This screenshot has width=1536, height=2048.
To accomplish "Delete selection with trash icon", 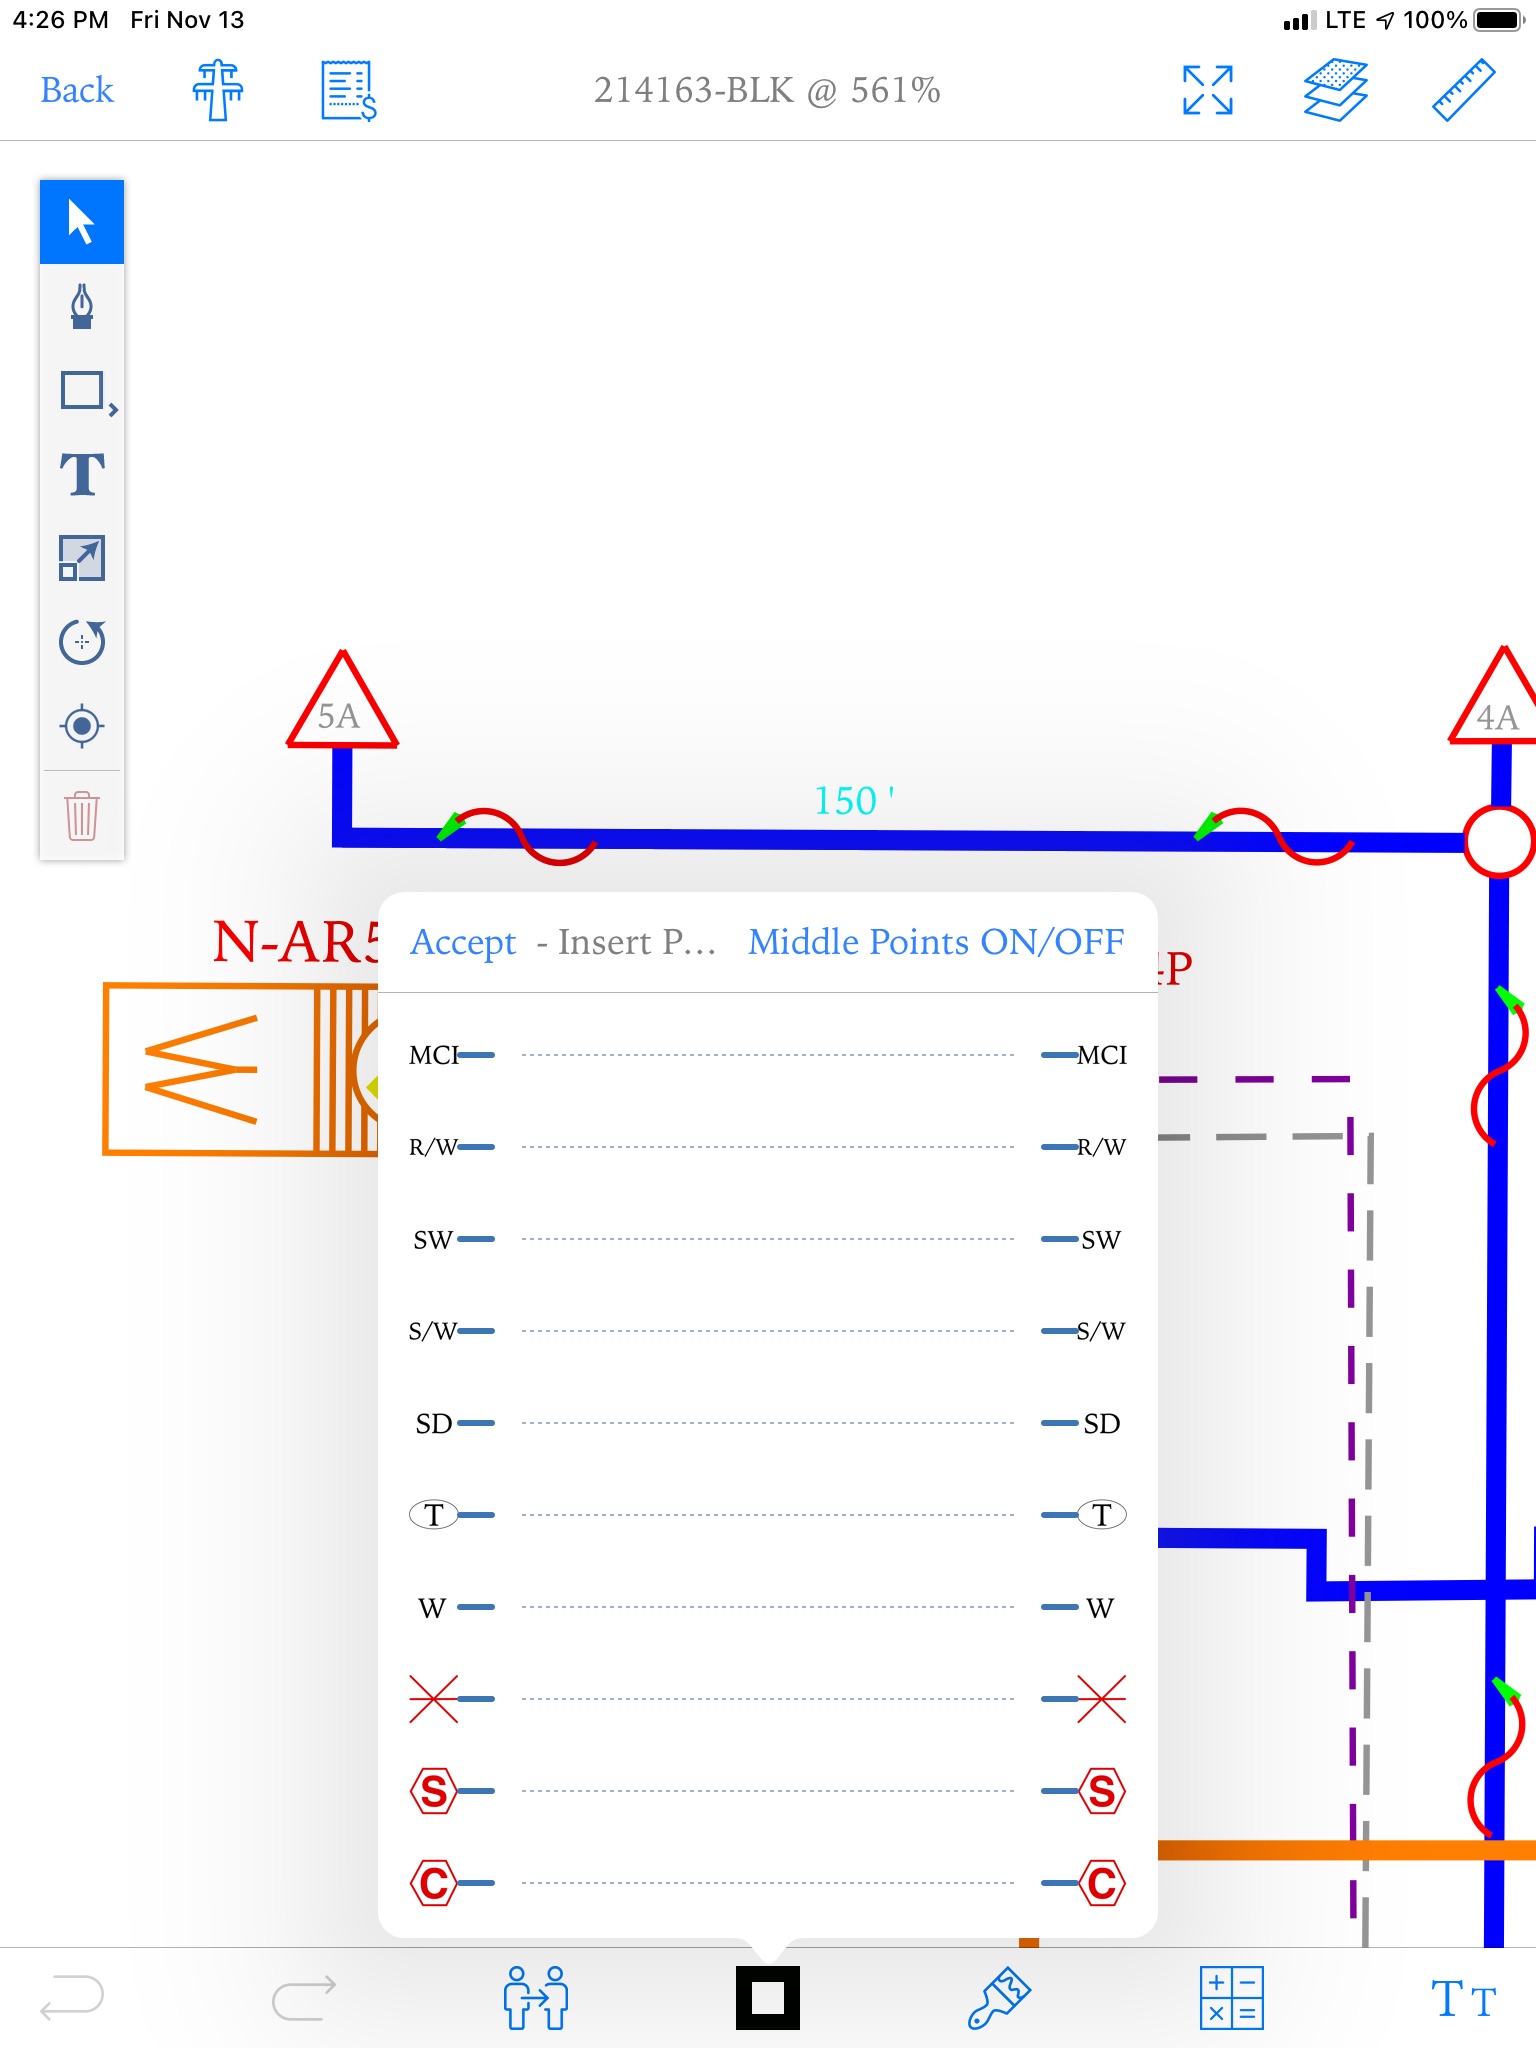I will pyautogui.click(x=82, y=816).
